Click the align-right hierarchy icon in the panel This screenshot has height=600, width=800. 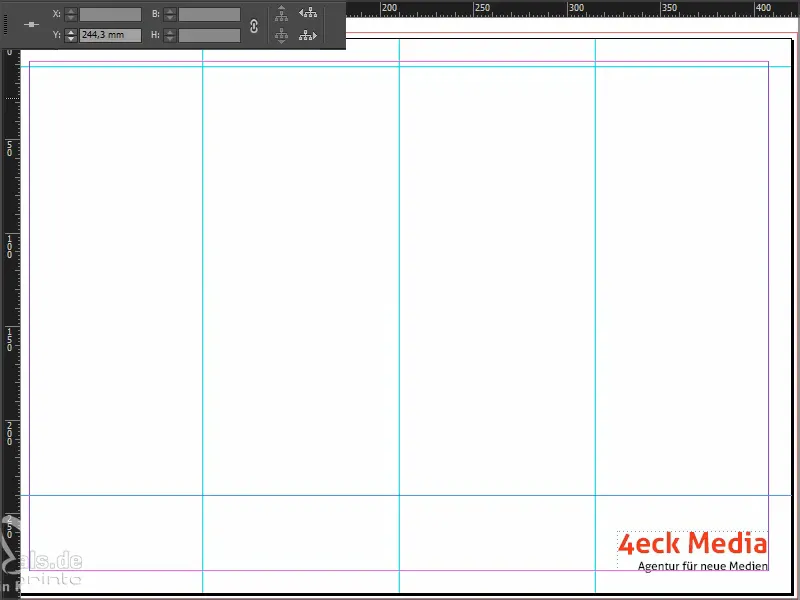click(310, 35)
